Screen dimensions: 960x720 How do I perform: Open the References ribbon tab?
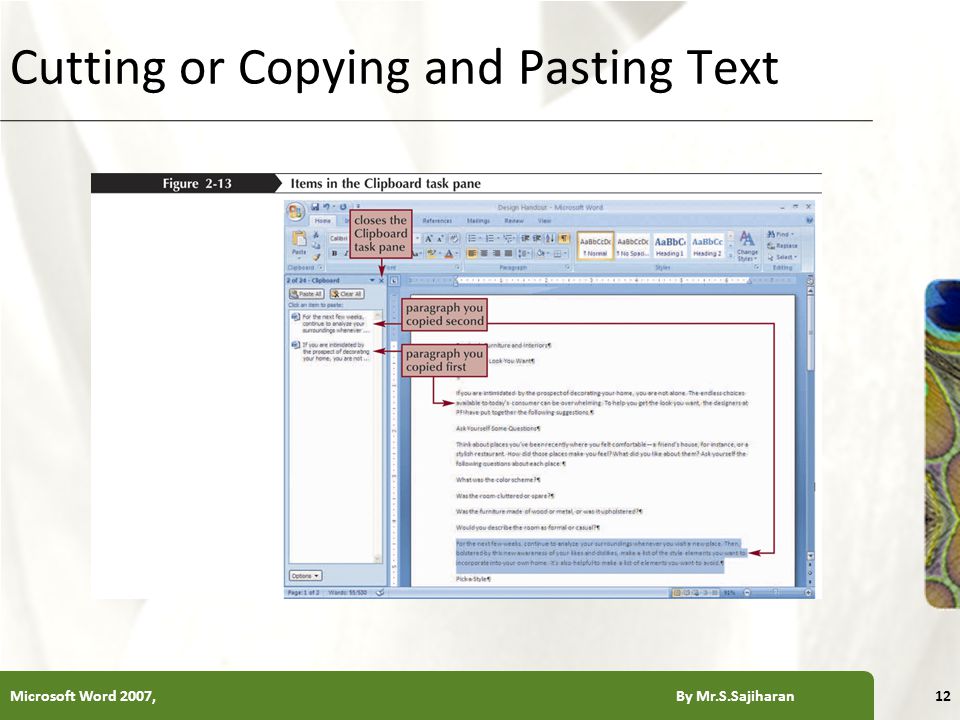(437, 220)
